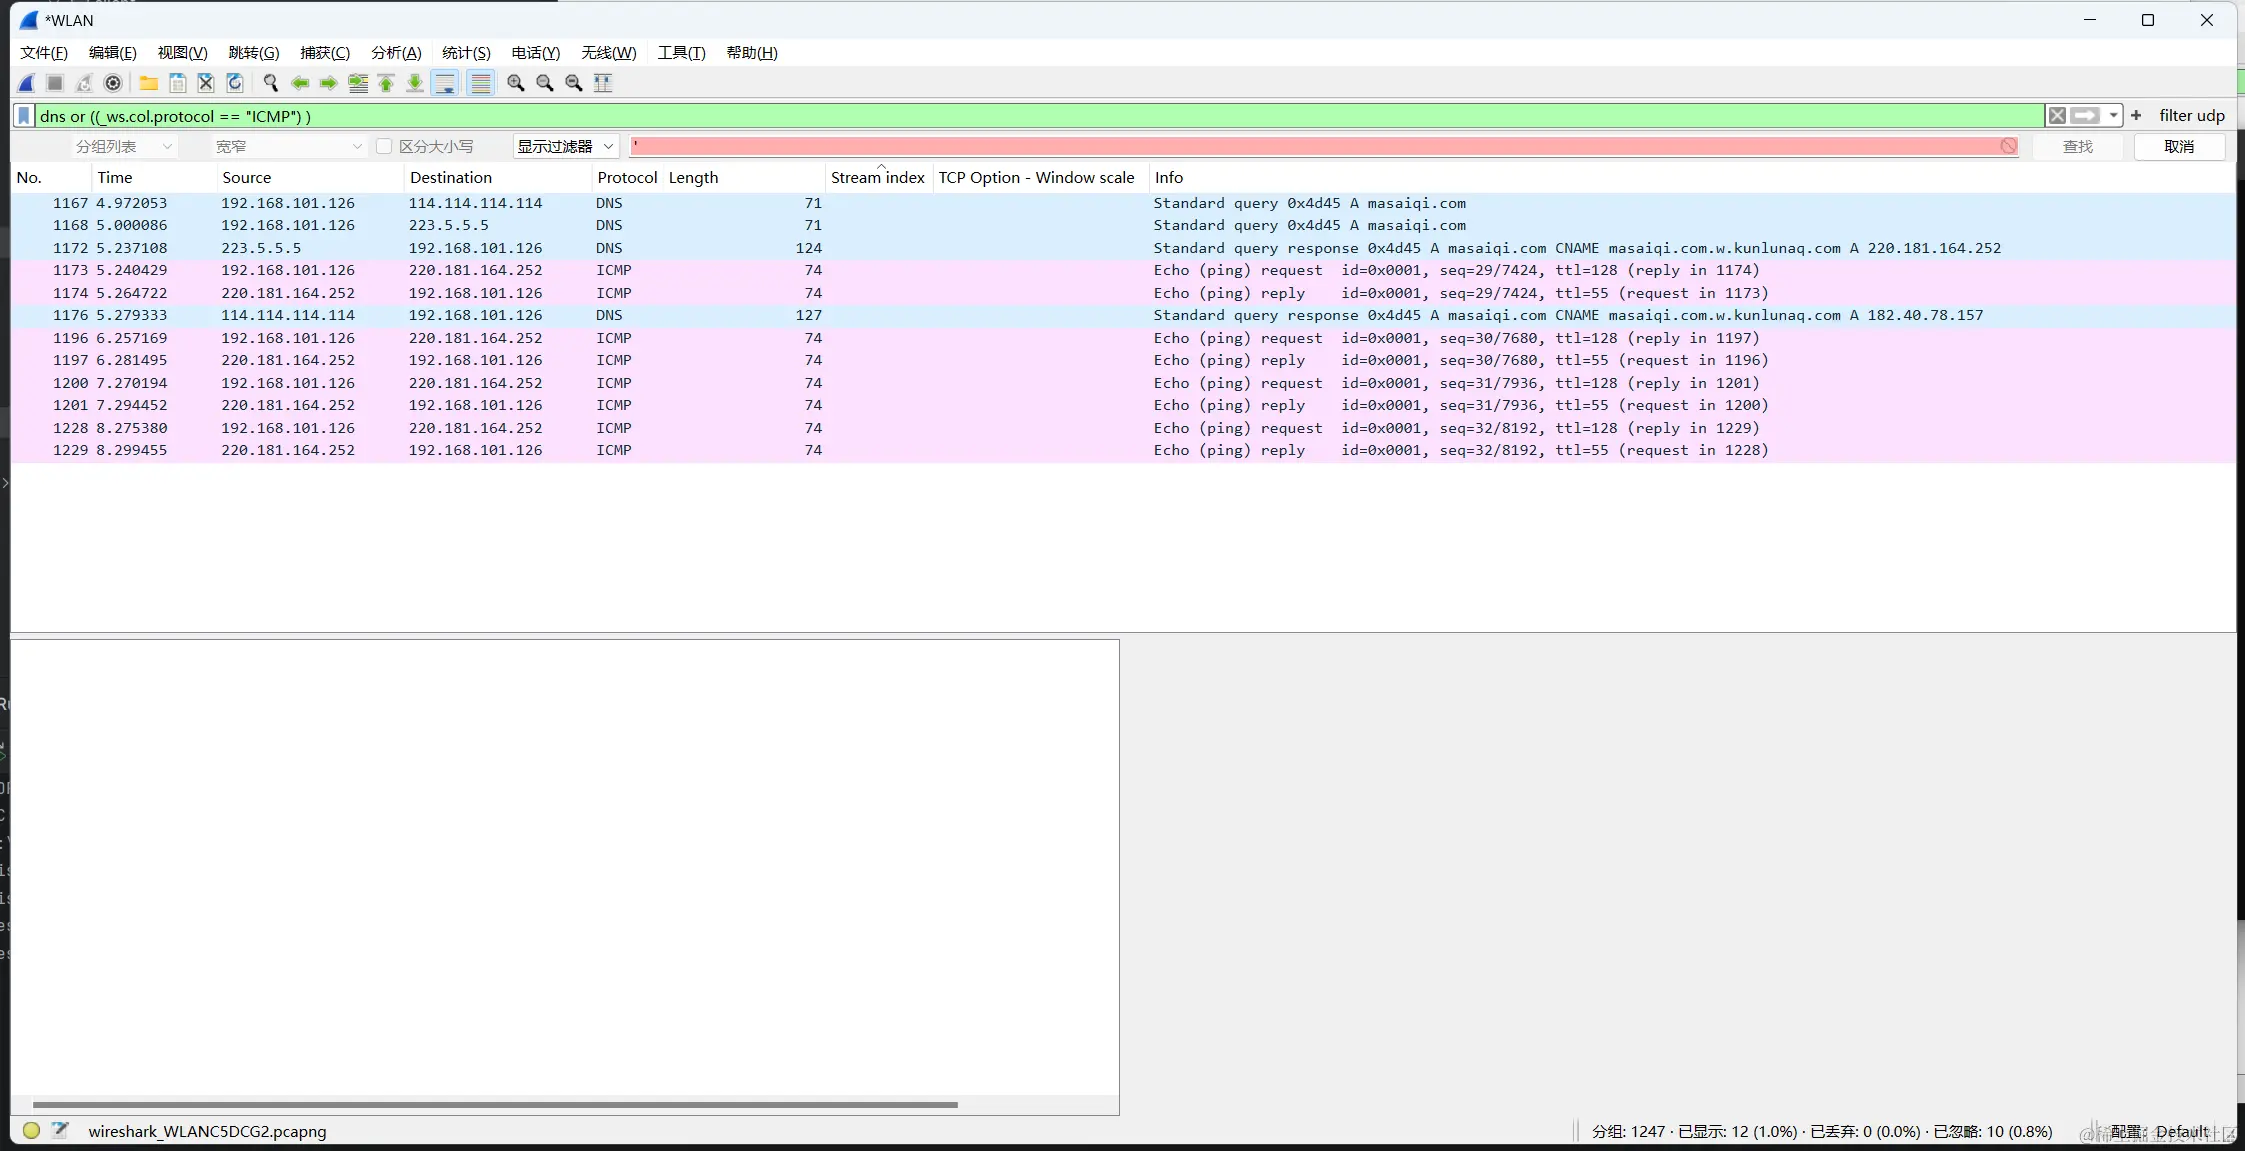Toggle auto-scroll during live capture

point(445,83)
